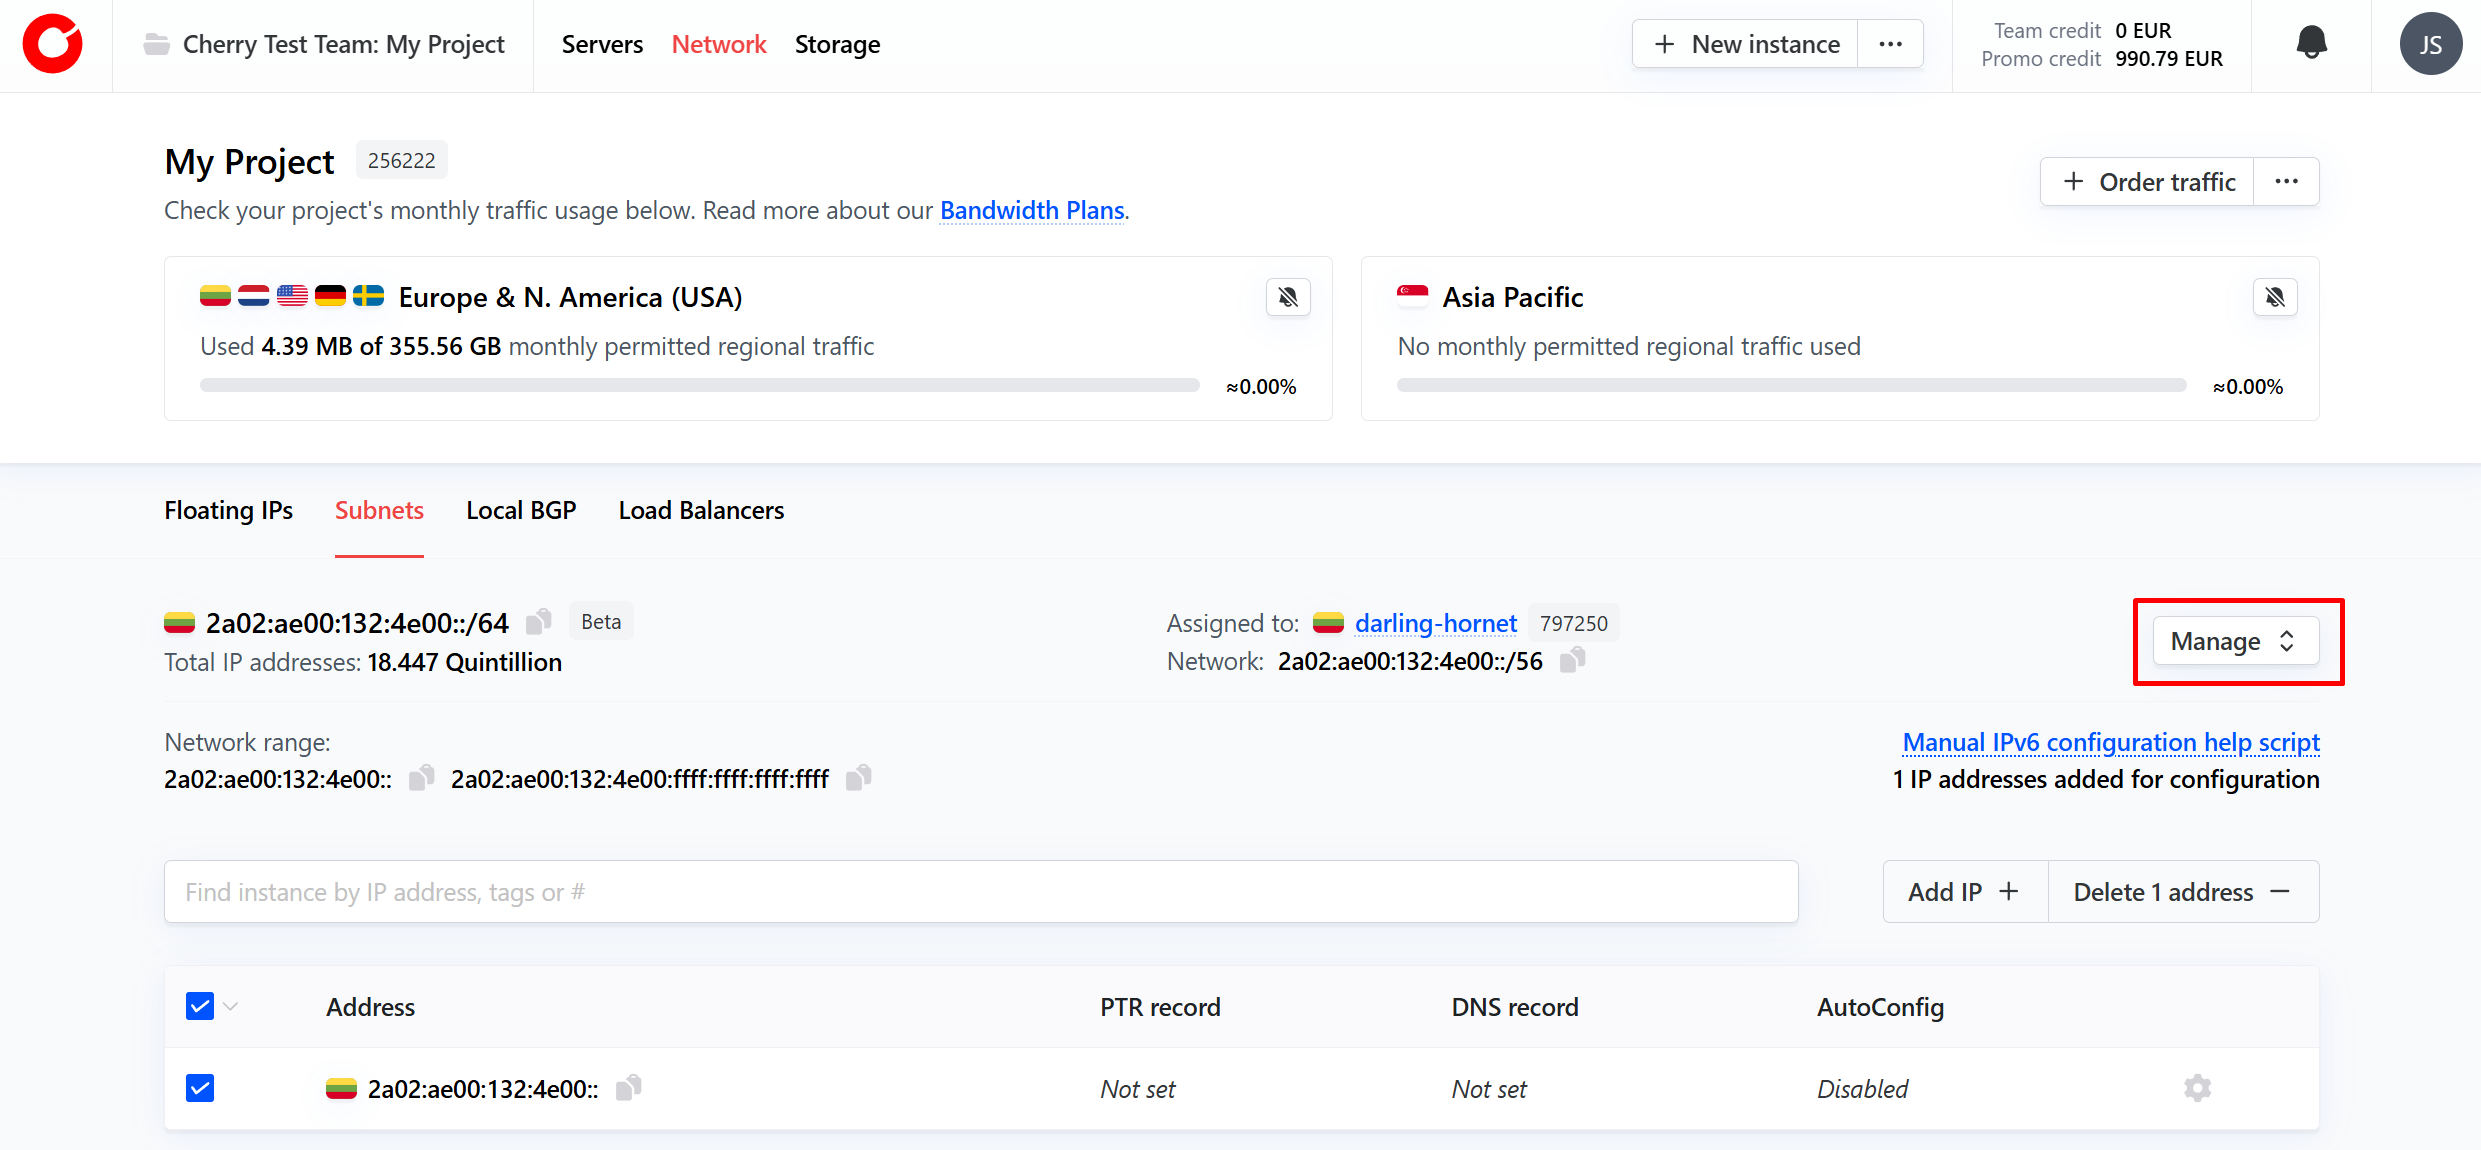Open the Manual IPv6 configuration help script link
The height and width of the screenshot is (1150, 2481).
tap(2110, 742)
